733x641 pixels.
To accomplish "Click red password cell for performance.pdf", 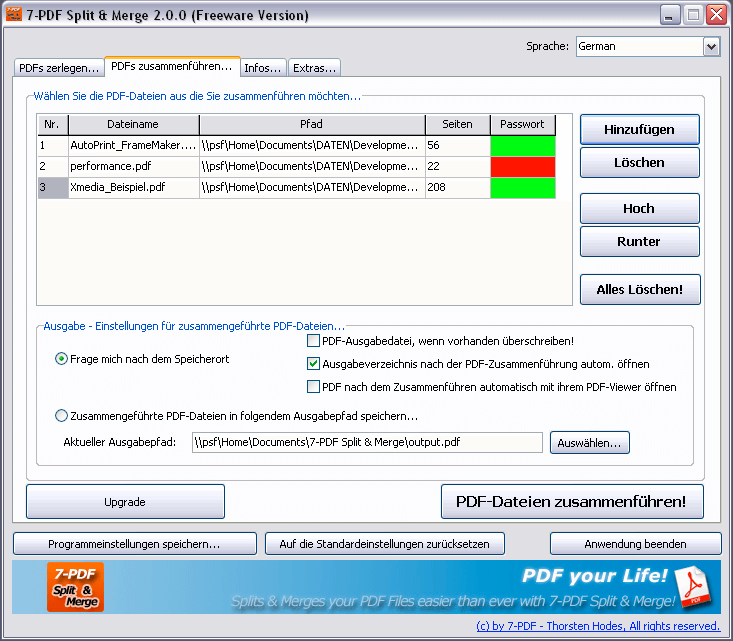I will coord(522,167).
